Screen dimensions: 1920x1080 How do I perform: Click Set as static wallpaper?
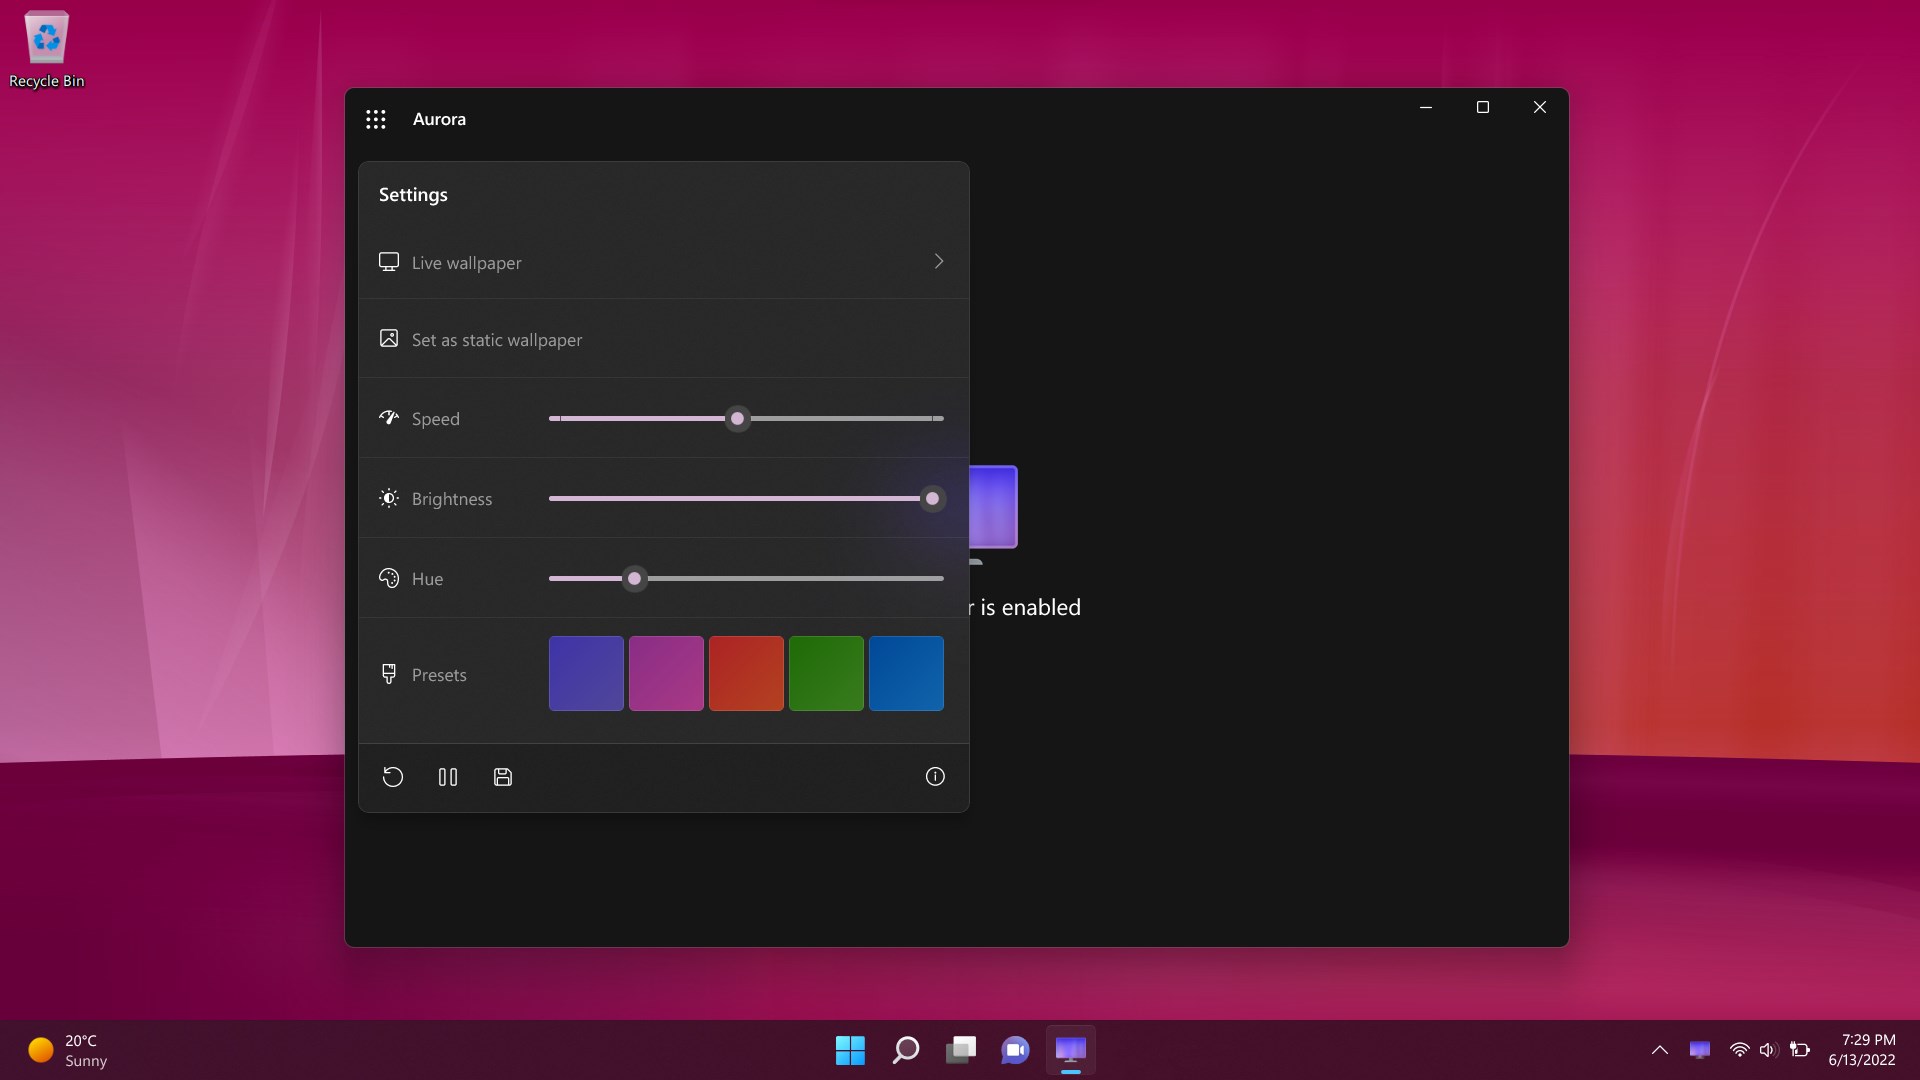coord(497,340)
